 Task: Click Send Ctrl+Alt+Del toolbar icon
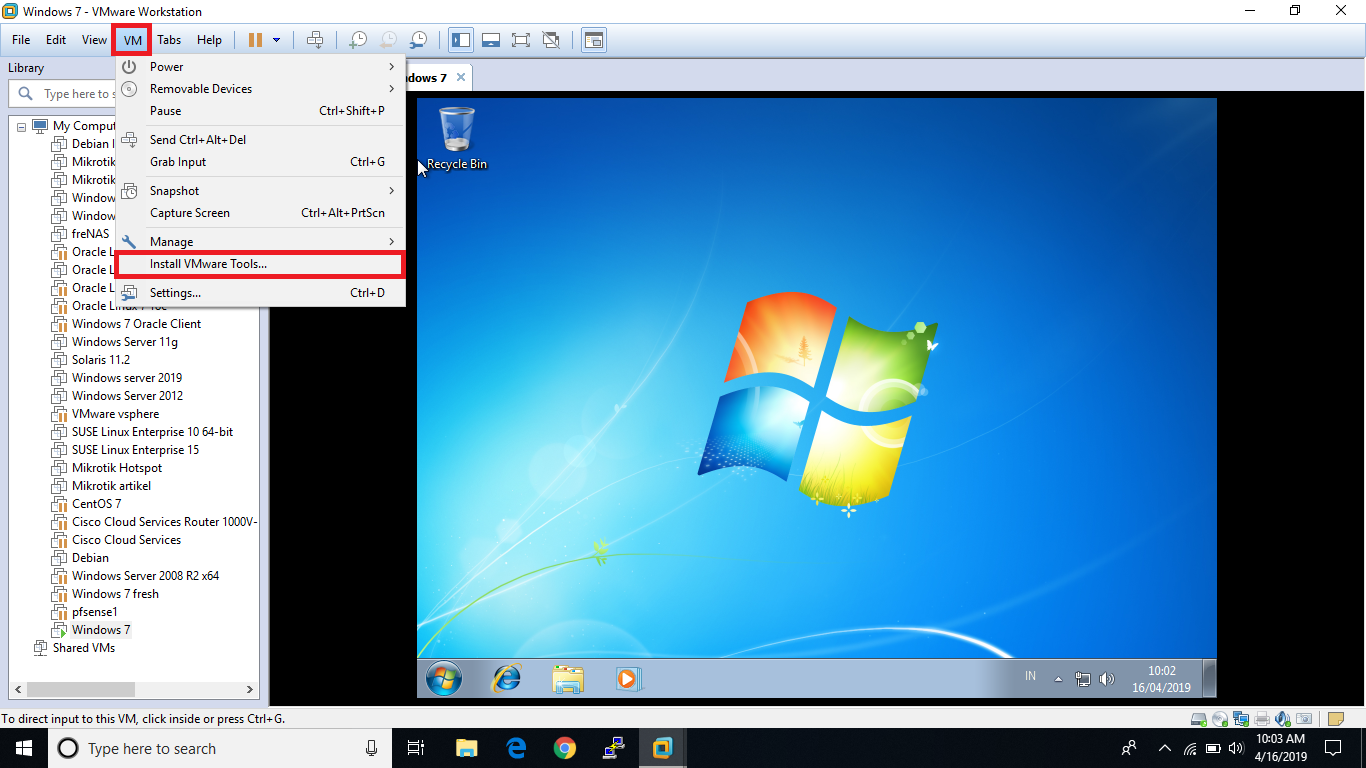pos(315,40)
